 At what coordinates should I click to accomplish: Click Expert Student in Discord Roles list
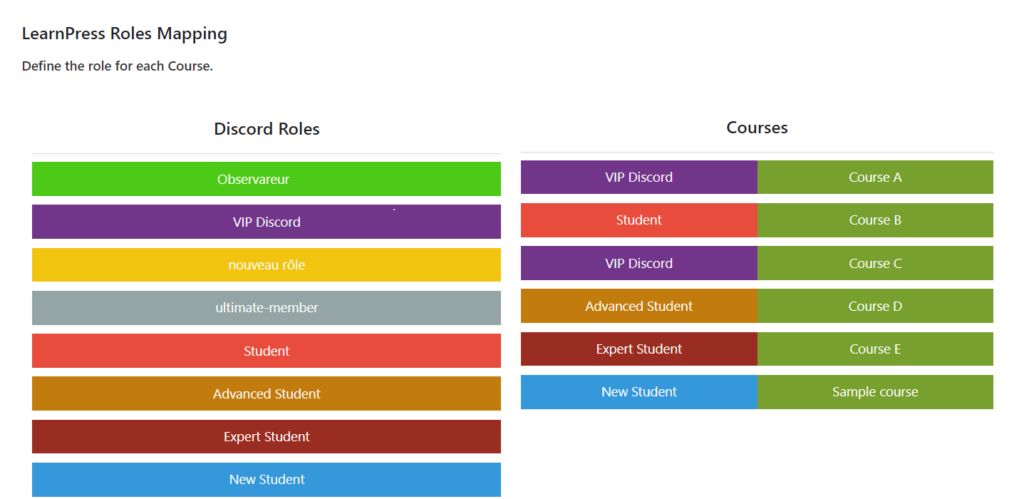pyautogui.click(x=266, y=436)
